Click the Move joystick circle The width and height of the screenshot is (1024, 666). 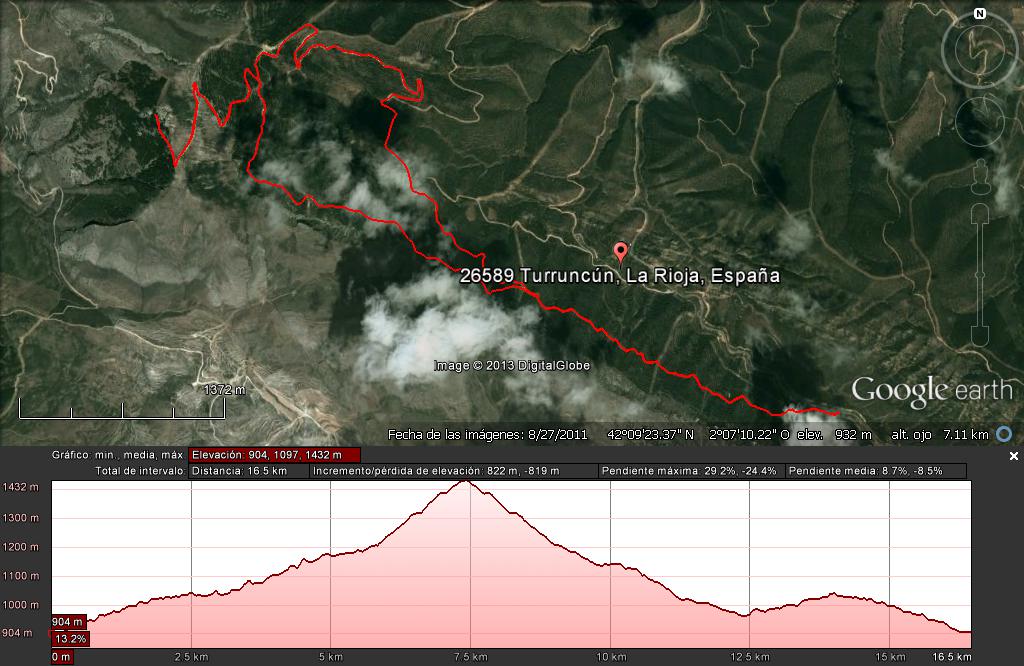[980, 121]
